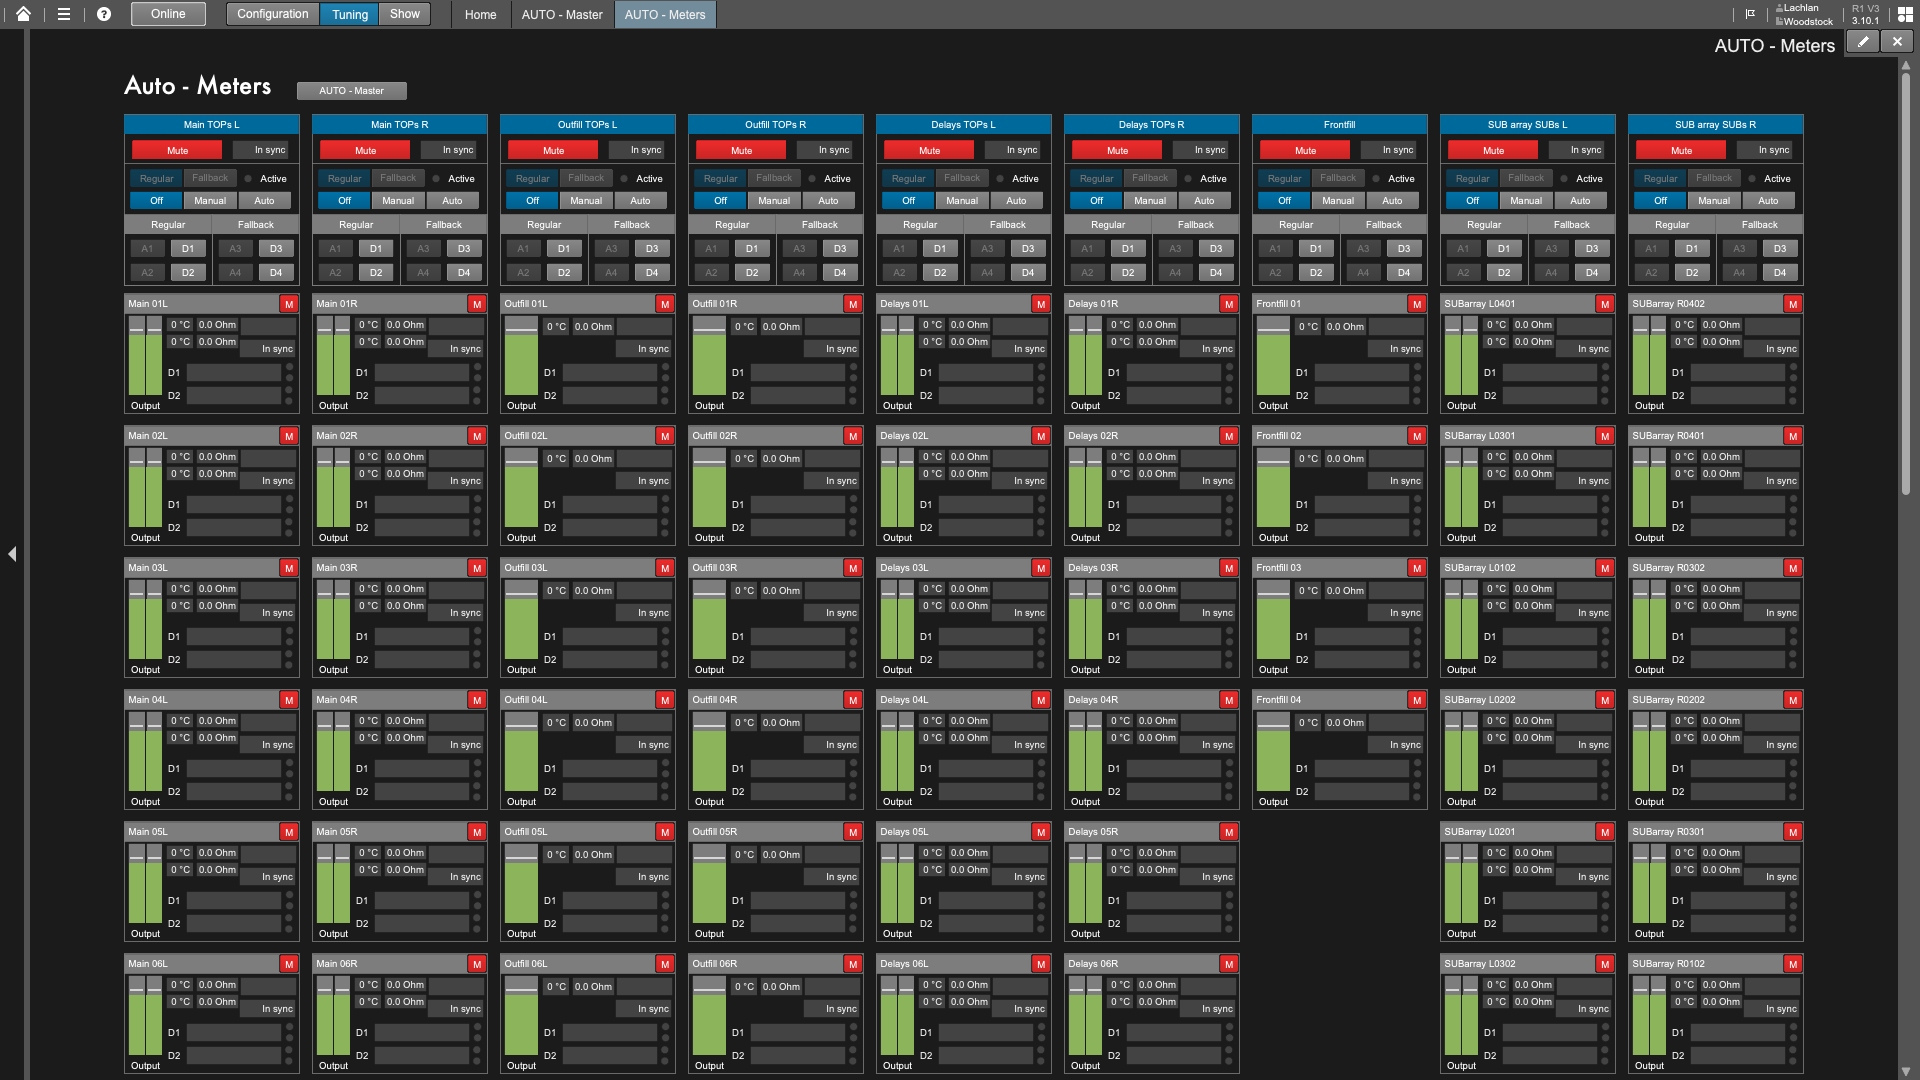
Task: Toggle Mute for Main TOPs L group
Action: (177, 150)
